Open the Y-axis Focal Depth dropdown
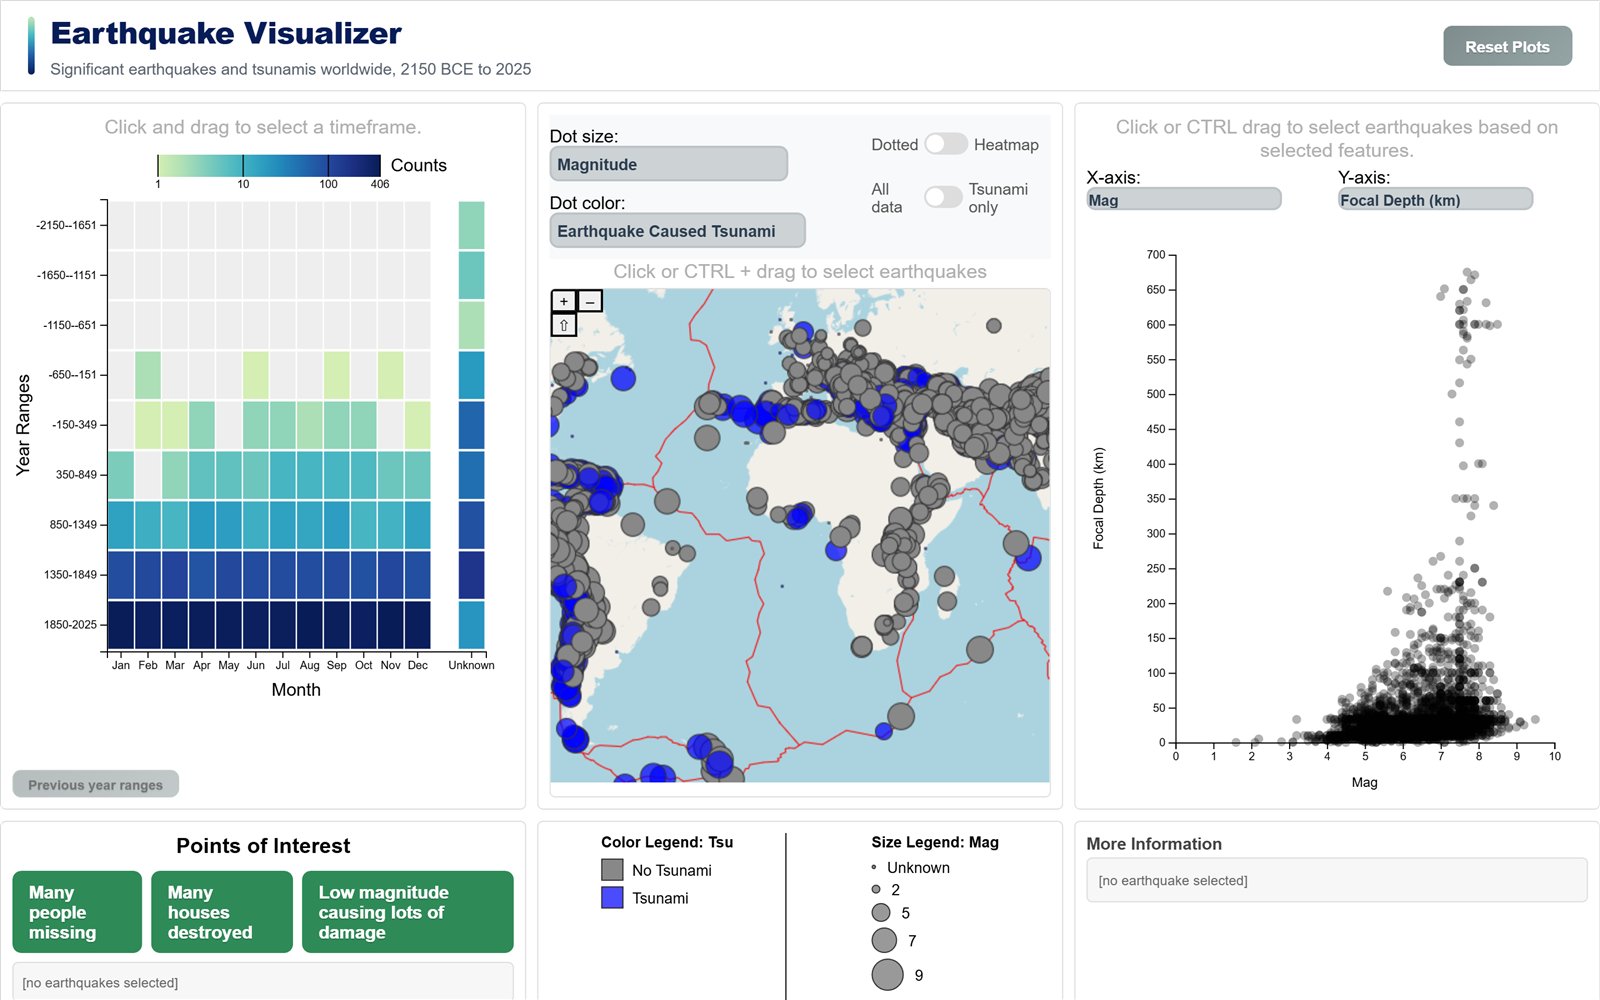 click(1435, 200)
